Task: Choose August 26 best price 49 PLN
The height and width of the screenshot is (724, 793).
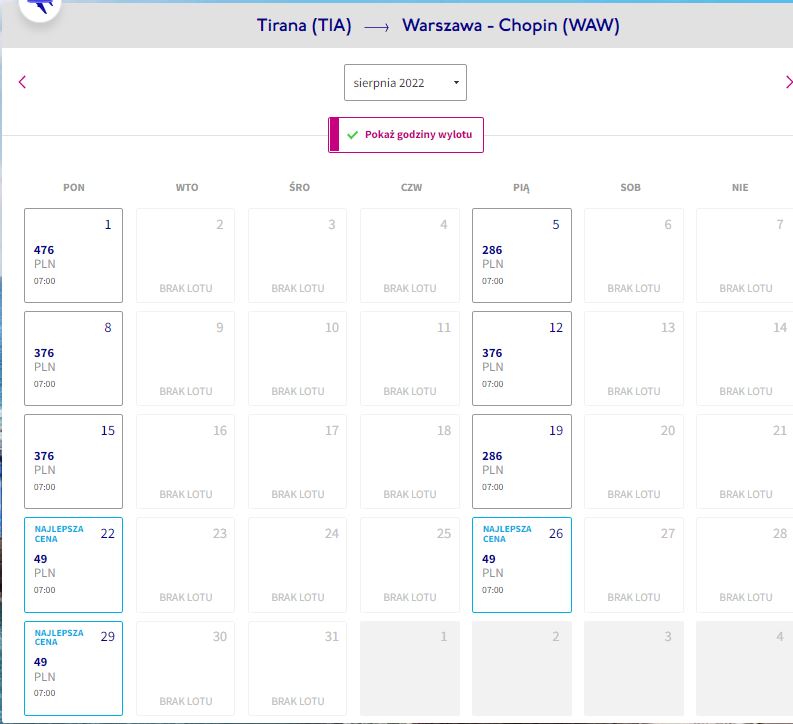Action: [x=521, y=565]
